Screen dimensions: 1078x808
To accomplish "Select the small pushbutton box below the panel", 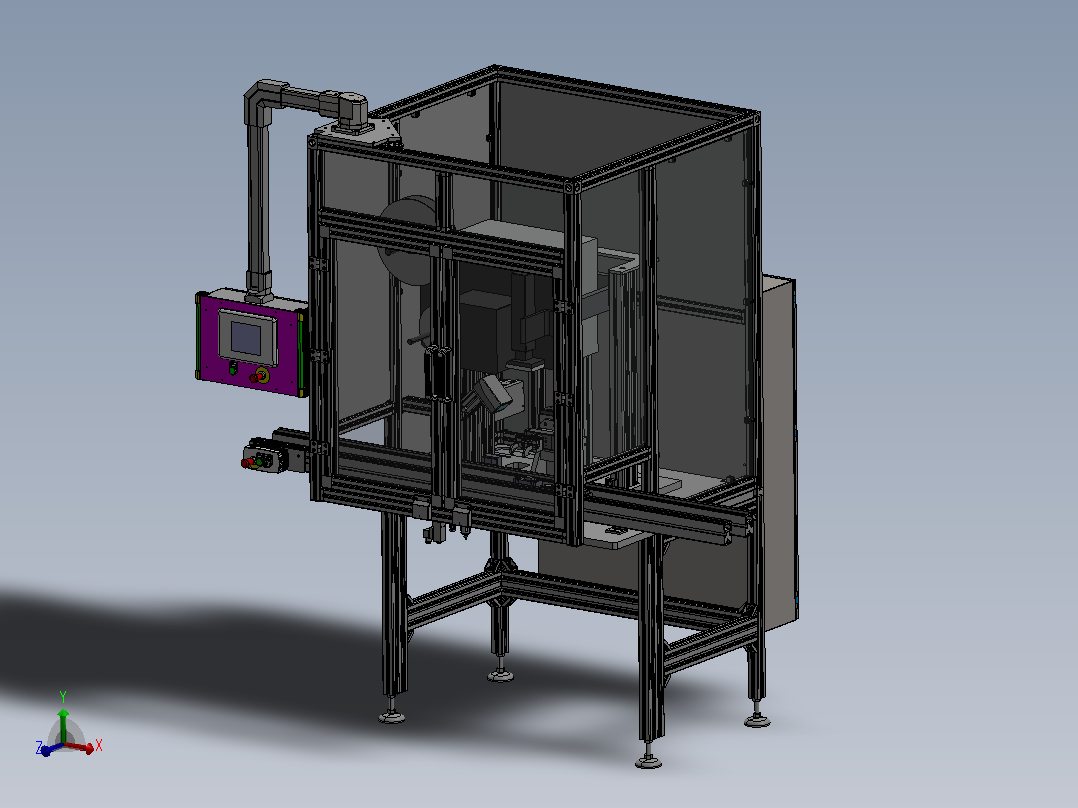I will 265,457.
